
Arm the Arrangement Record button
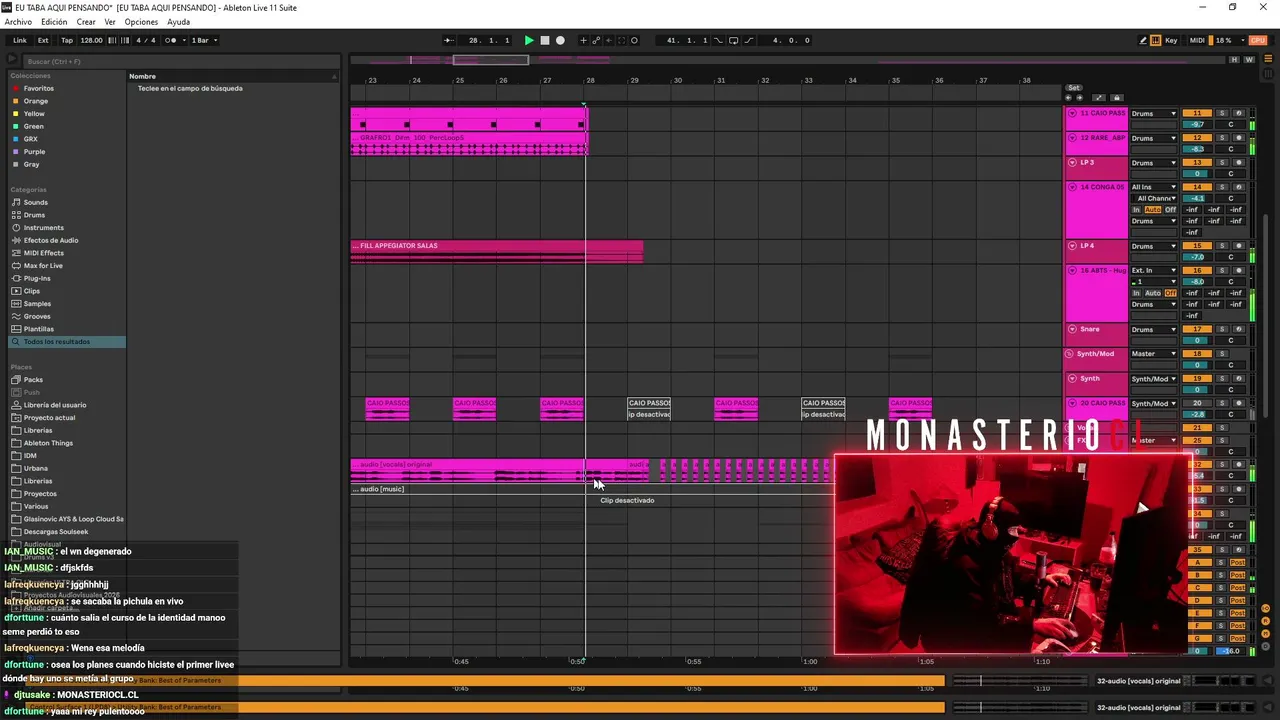pos(560,41)
